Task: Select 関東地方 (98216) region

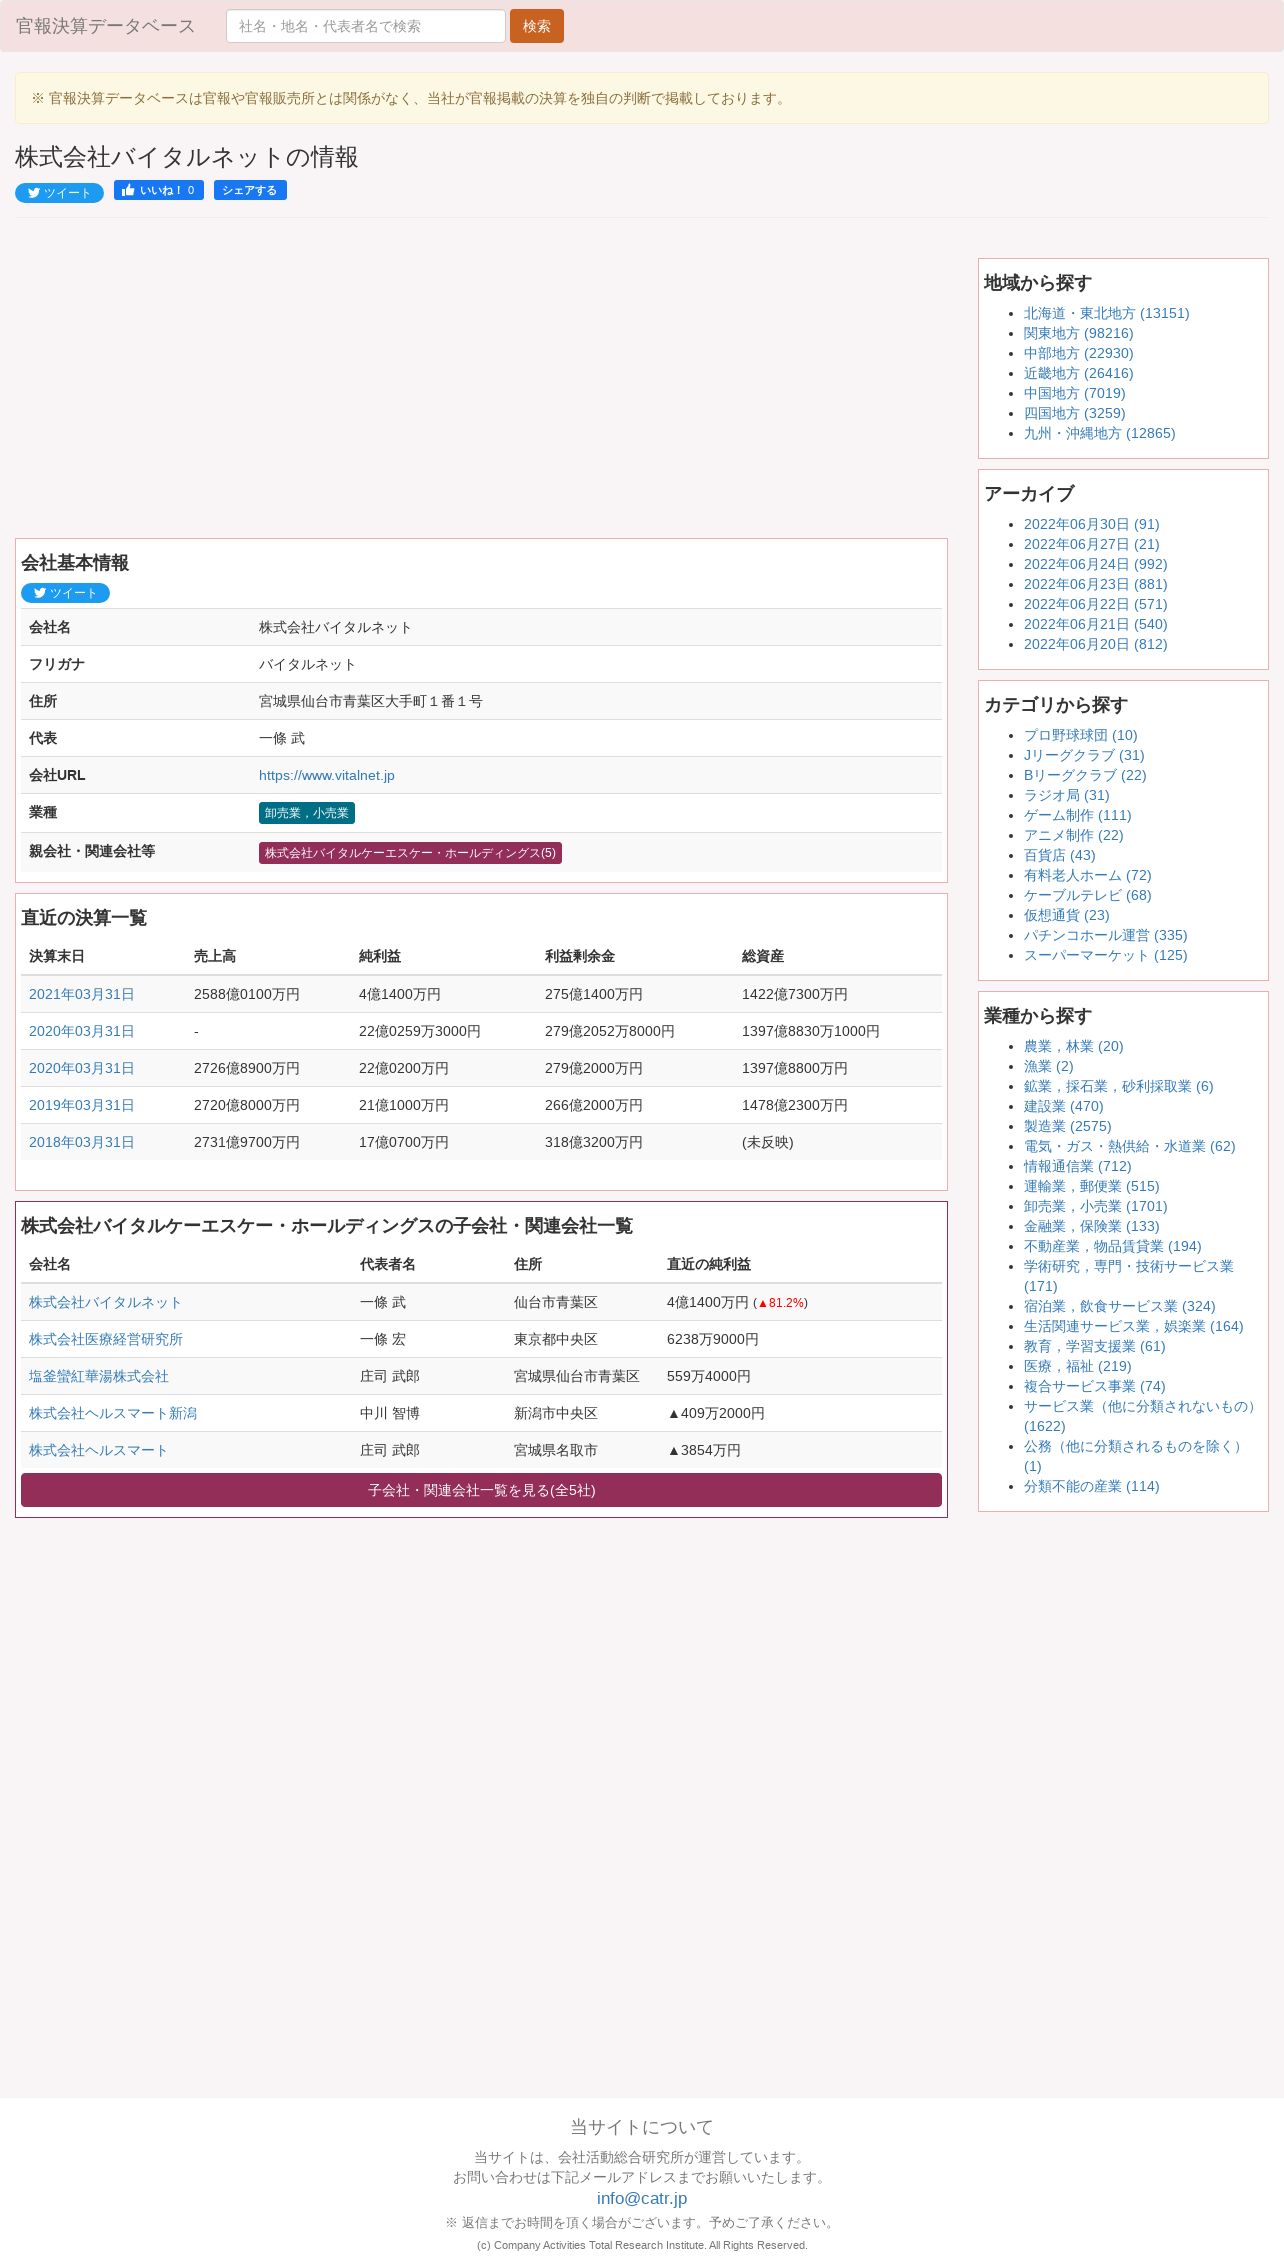Action: click(x=1078, y=333)
